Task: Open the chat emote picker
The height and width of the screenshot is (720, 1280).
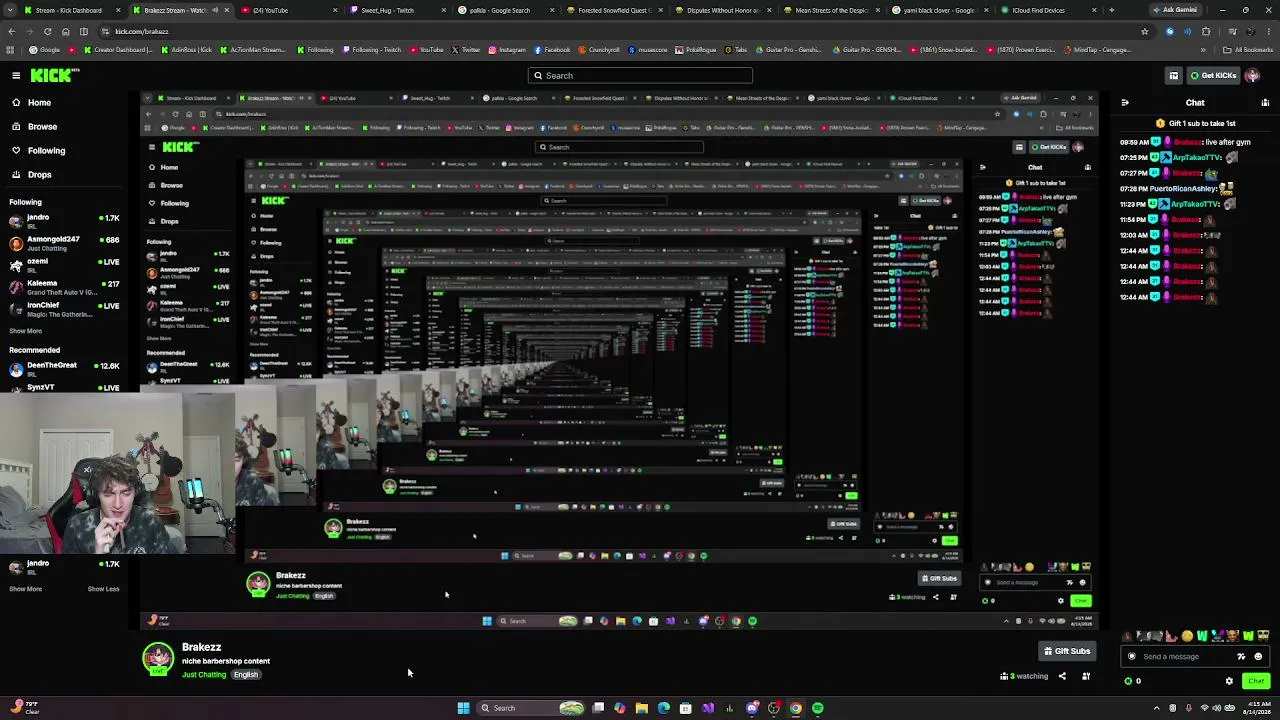Action: point(1258,657)
